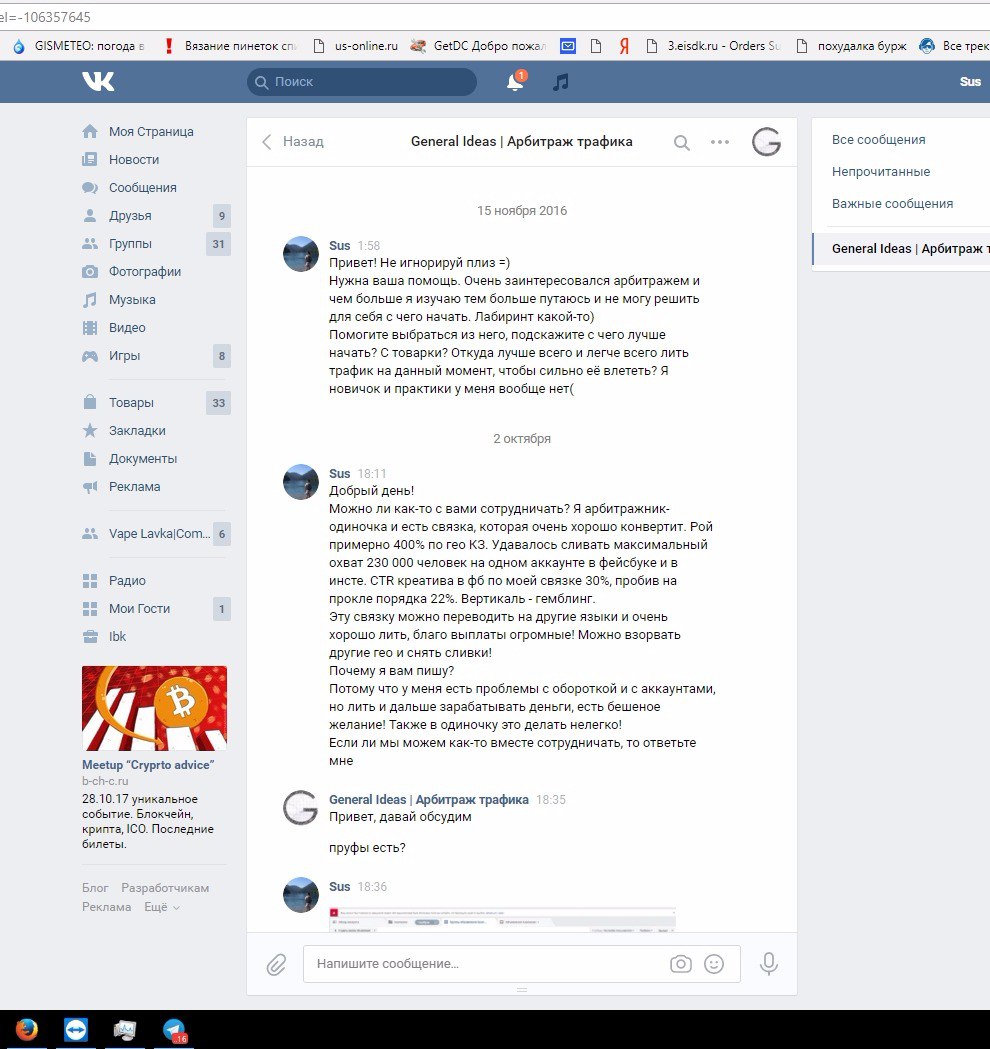Click the paperclip attach icon
This screenshot has width=990, height=1049.
pos(276,964)
